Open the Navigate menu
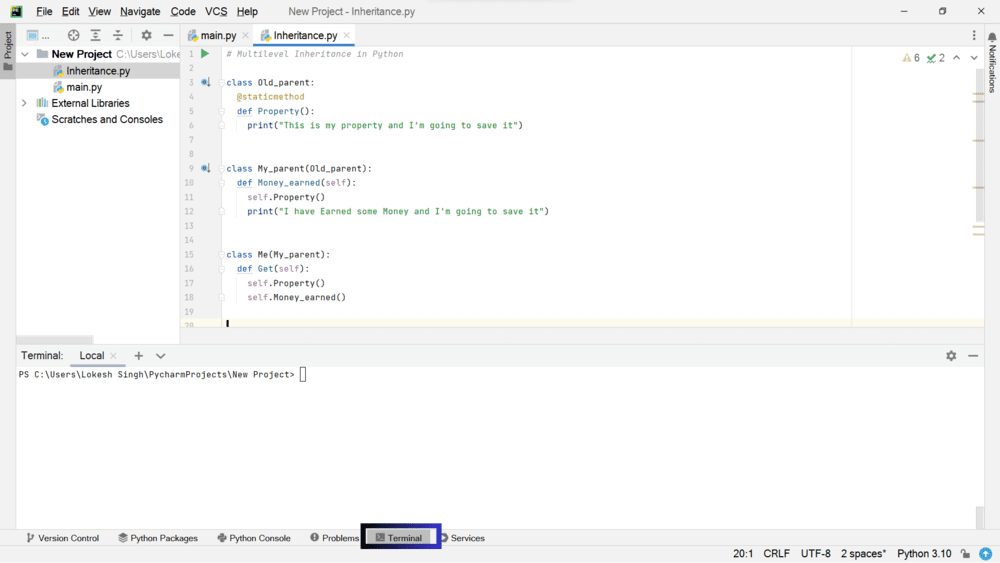This screenshot has height=563, width=1000. 140,11
